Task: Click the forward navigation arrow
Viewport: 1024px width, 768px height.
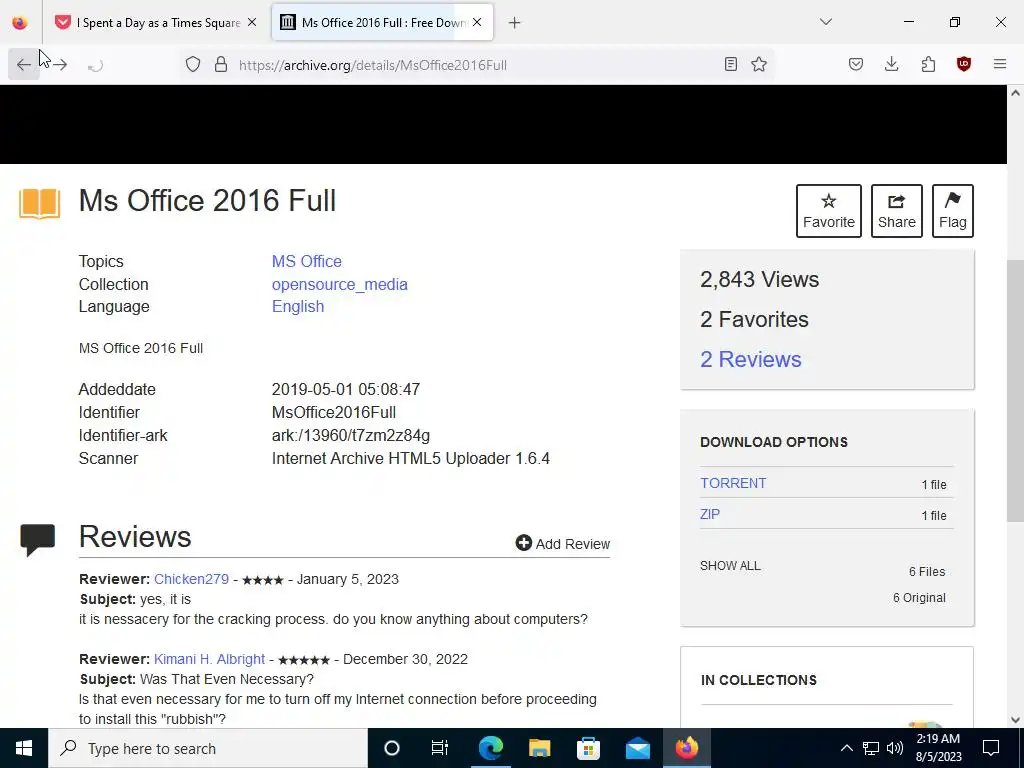Action: 60,65
